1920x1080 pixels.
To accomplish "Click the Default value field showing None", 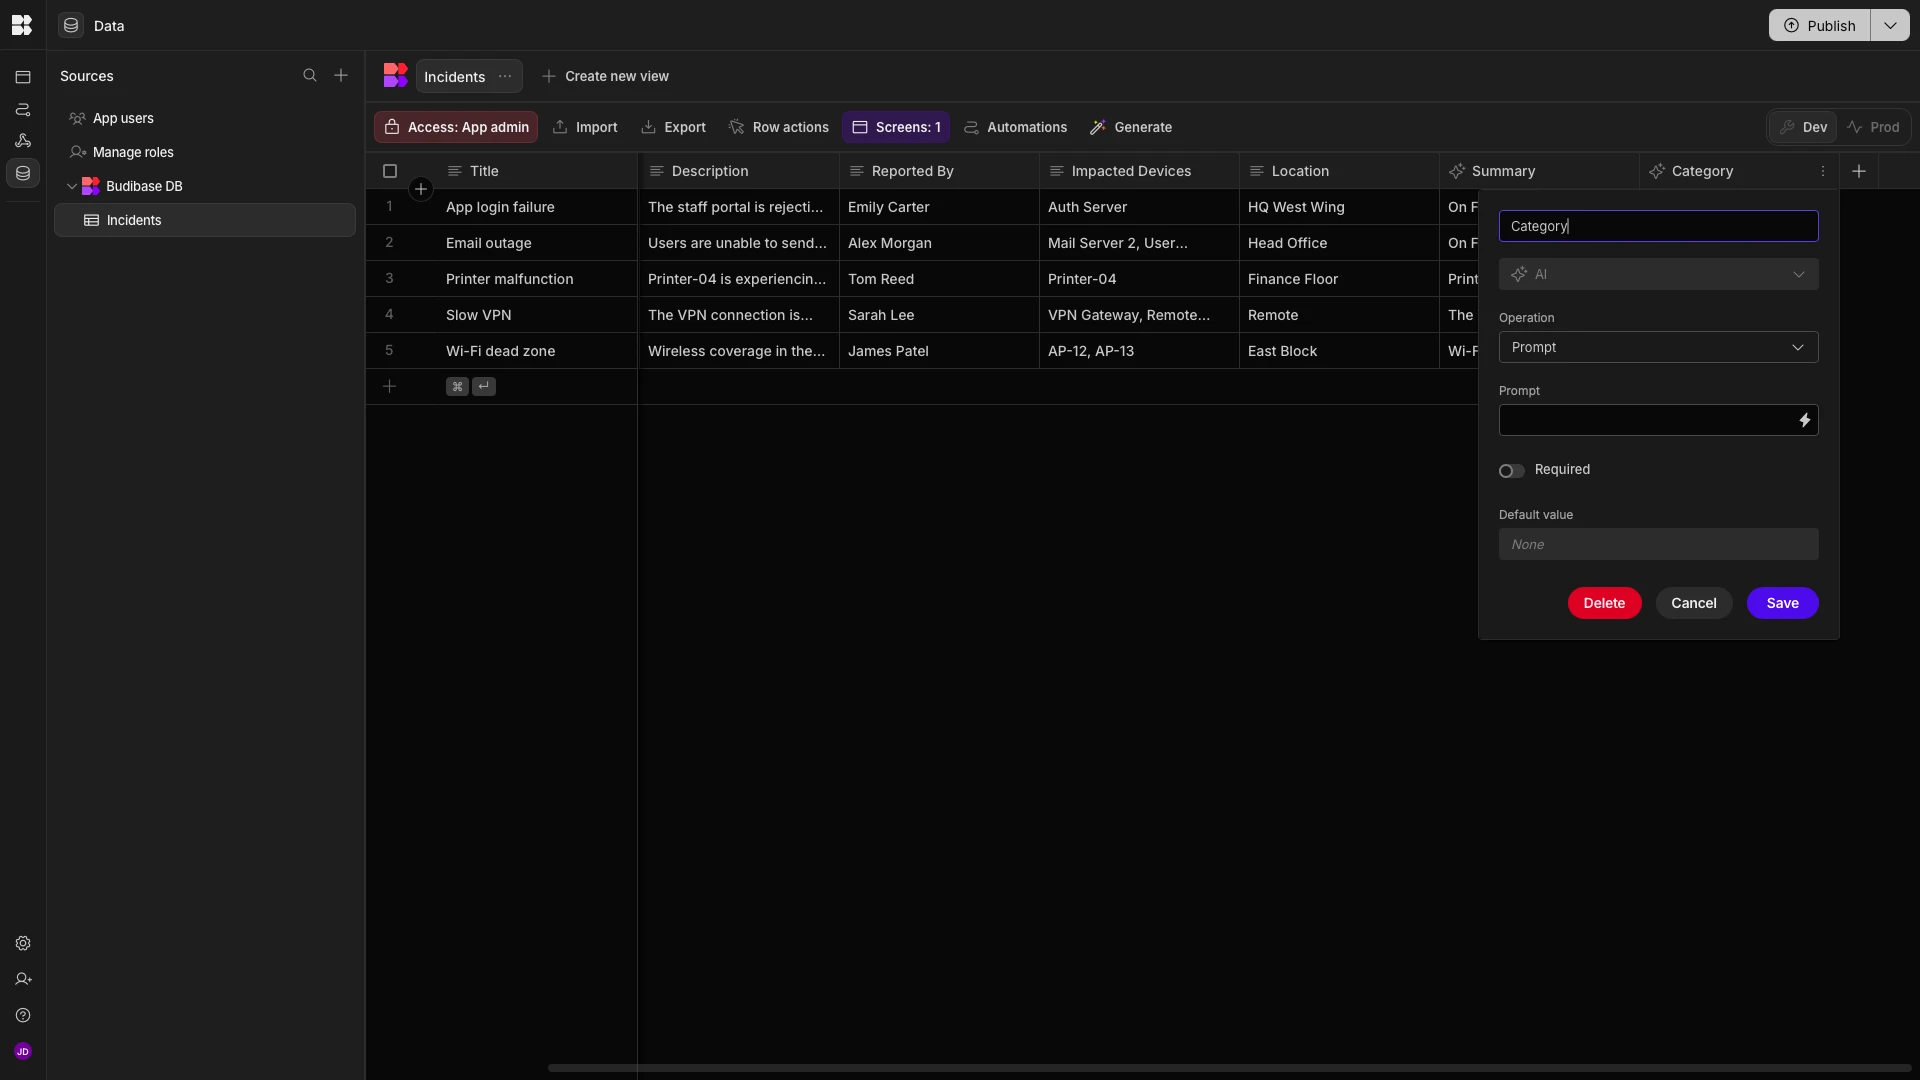I will 1657,544.
